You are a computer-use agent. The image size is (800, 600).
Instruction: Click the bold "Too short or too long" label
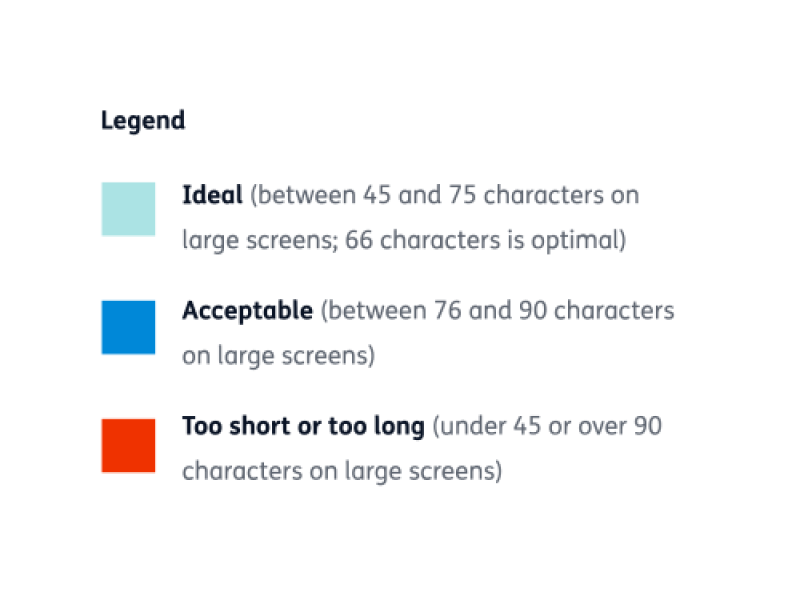pyautogui.click(x=303, y=427)
